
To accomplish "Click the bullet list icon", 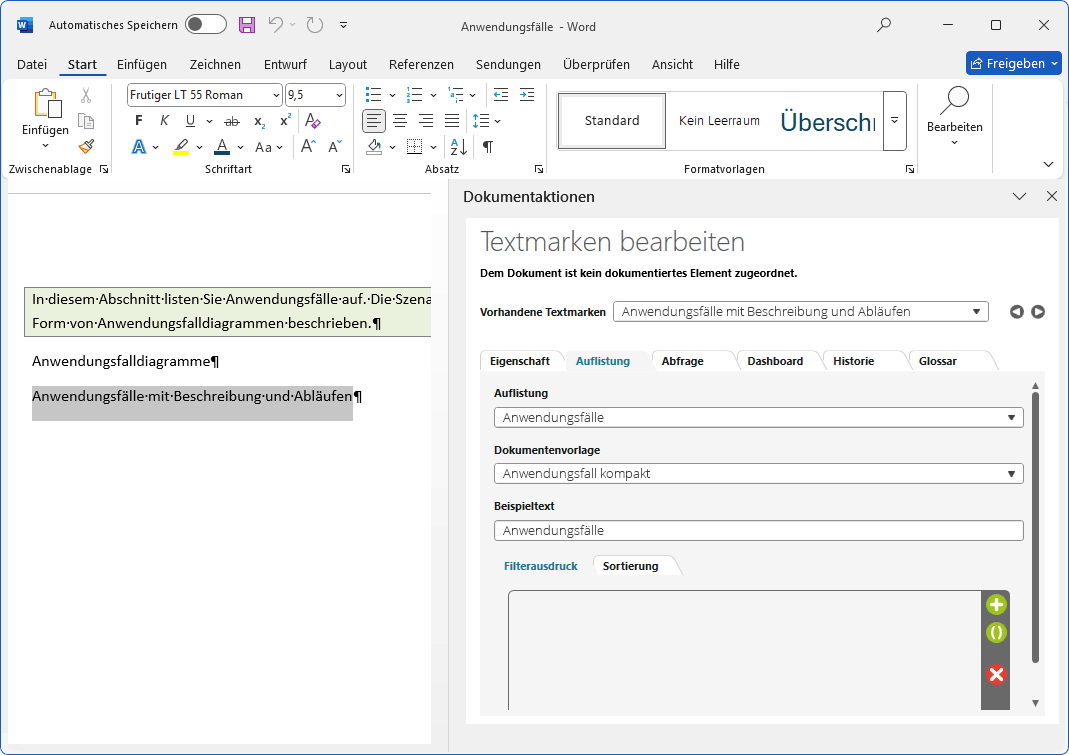I will (x=374, y=94).
